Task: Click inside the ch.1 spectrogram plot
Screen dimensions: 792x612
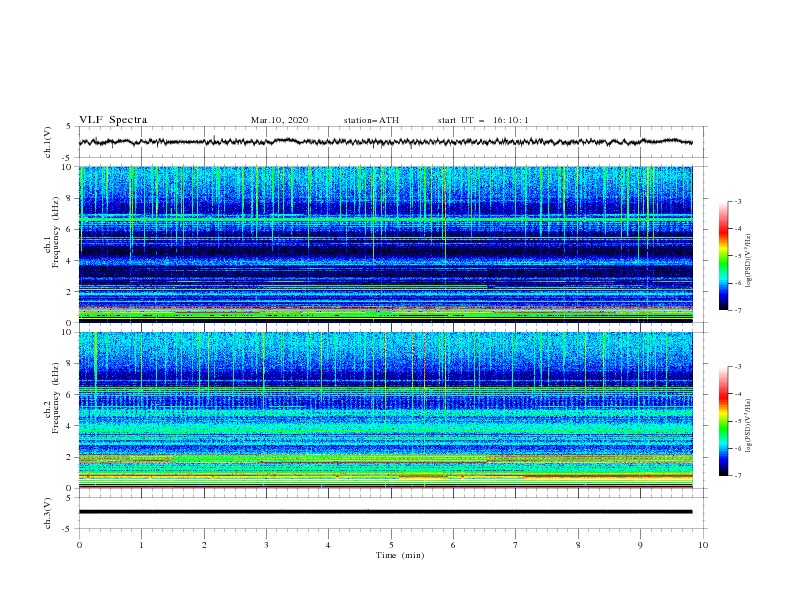Action: [x=385, y=244]
